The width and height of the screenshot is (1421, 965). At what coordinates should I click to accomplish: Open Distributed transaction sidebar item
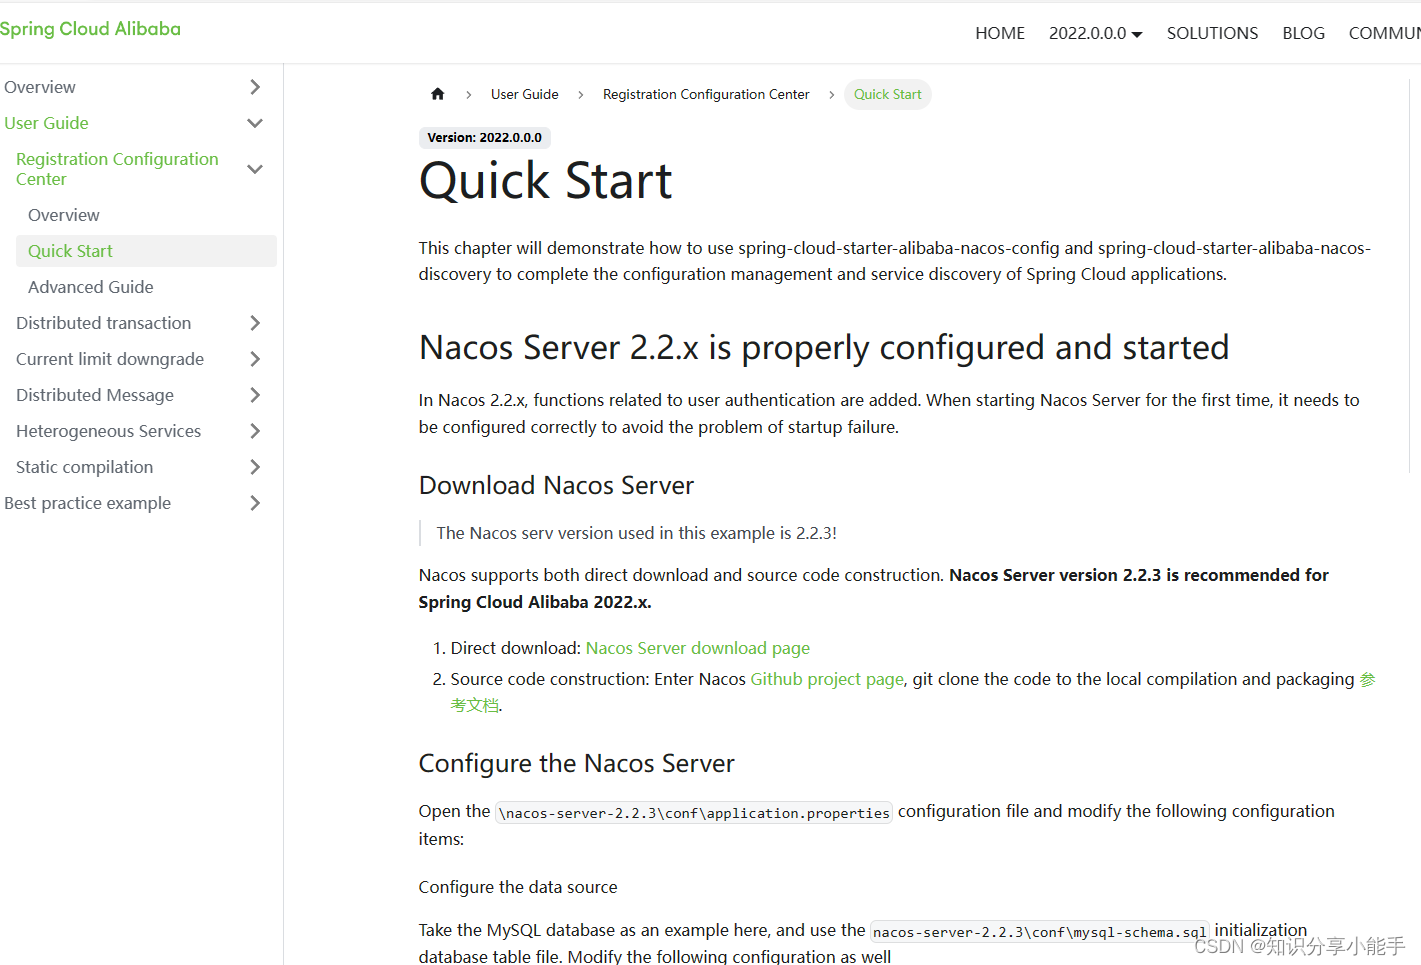coord(104,323)
